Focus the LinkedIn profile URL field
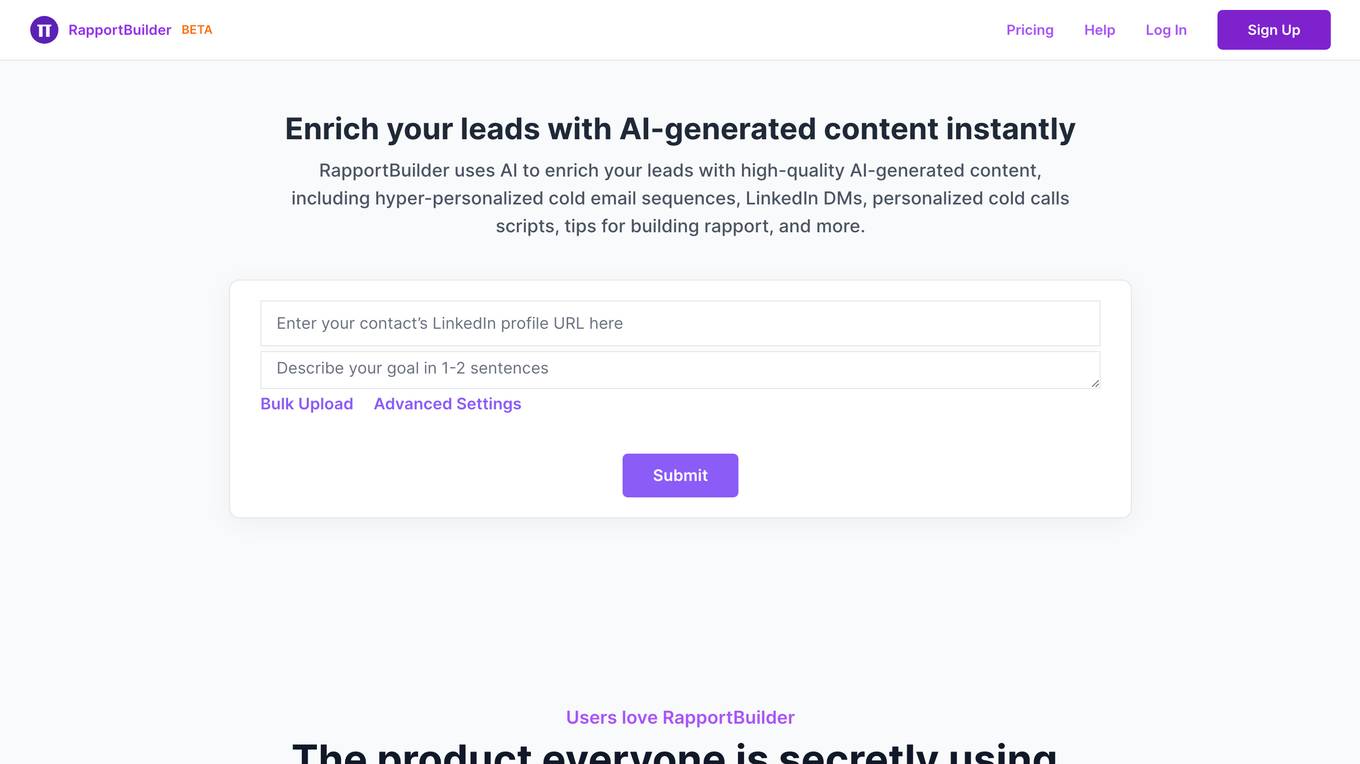This screenshot has height=764, width=1360. [680, 323]
